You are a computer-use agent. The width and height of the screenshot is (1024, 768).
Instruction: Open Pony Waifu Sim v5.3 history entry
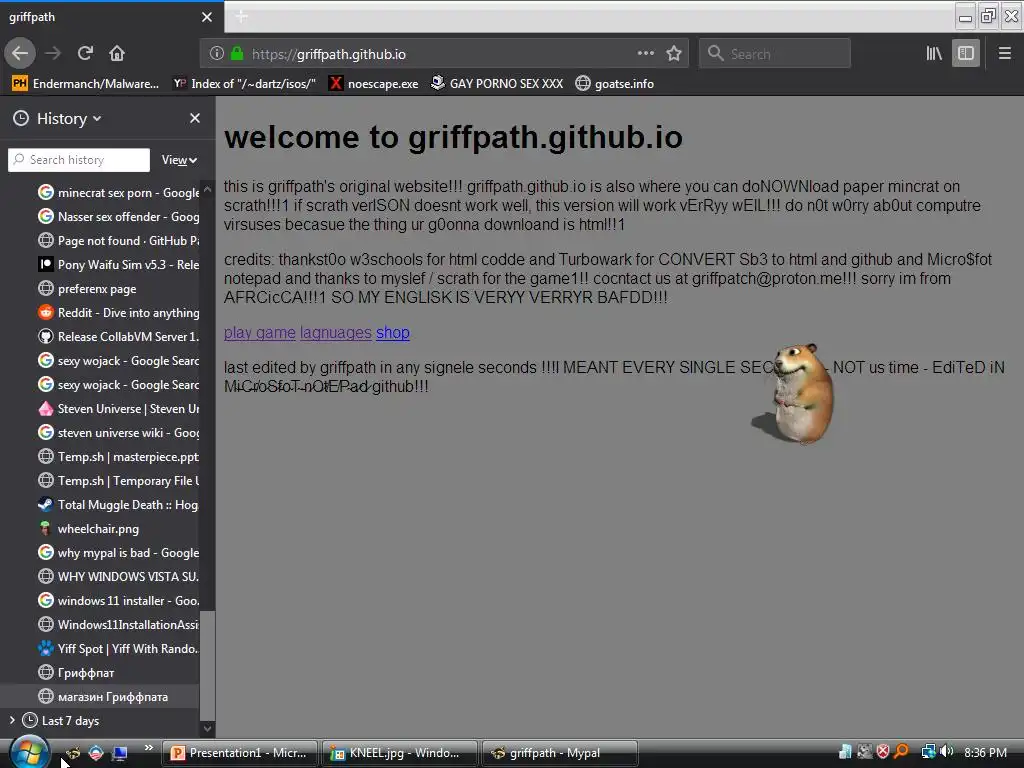[118, 264]
